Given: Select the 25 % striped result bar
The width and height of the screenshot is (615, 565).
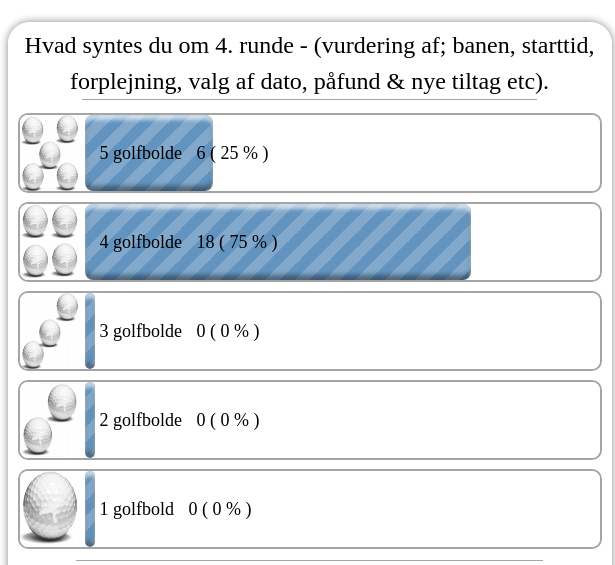Looking at the screenshot, I should click(149, 153).
